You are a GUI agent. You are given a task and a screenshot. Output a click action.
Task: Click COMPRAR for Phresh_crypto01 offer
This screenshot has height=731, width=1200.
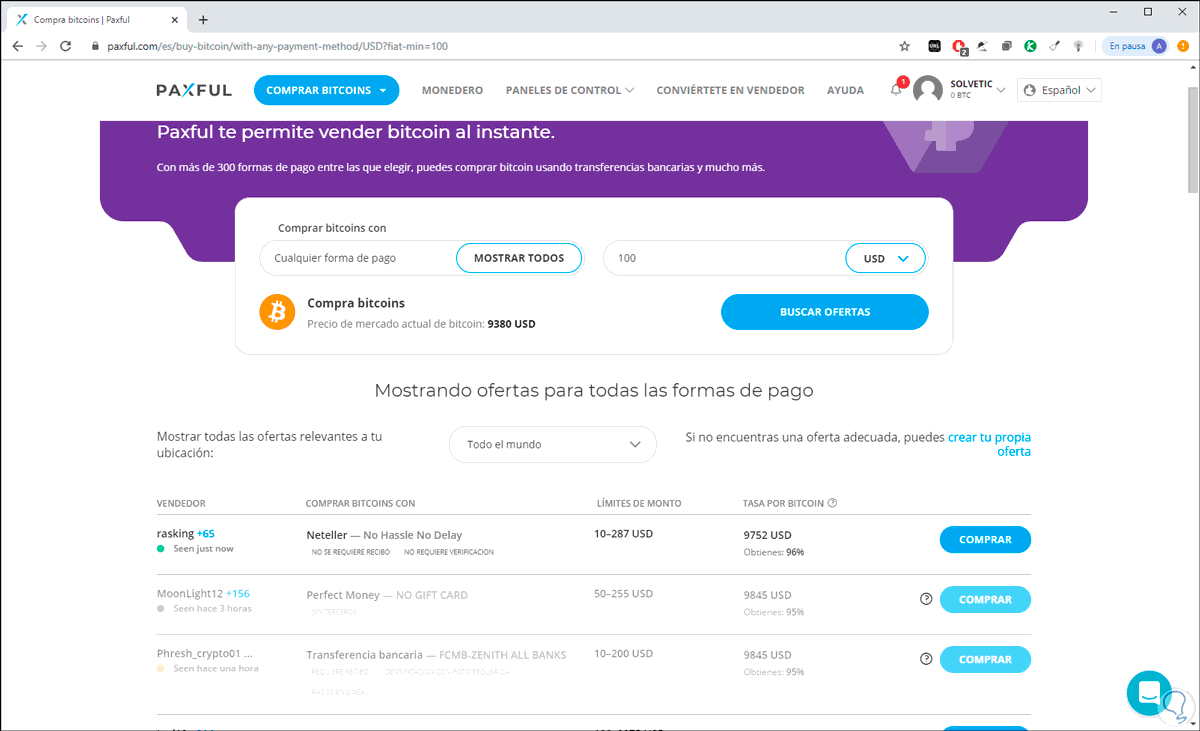pos(985,660)
